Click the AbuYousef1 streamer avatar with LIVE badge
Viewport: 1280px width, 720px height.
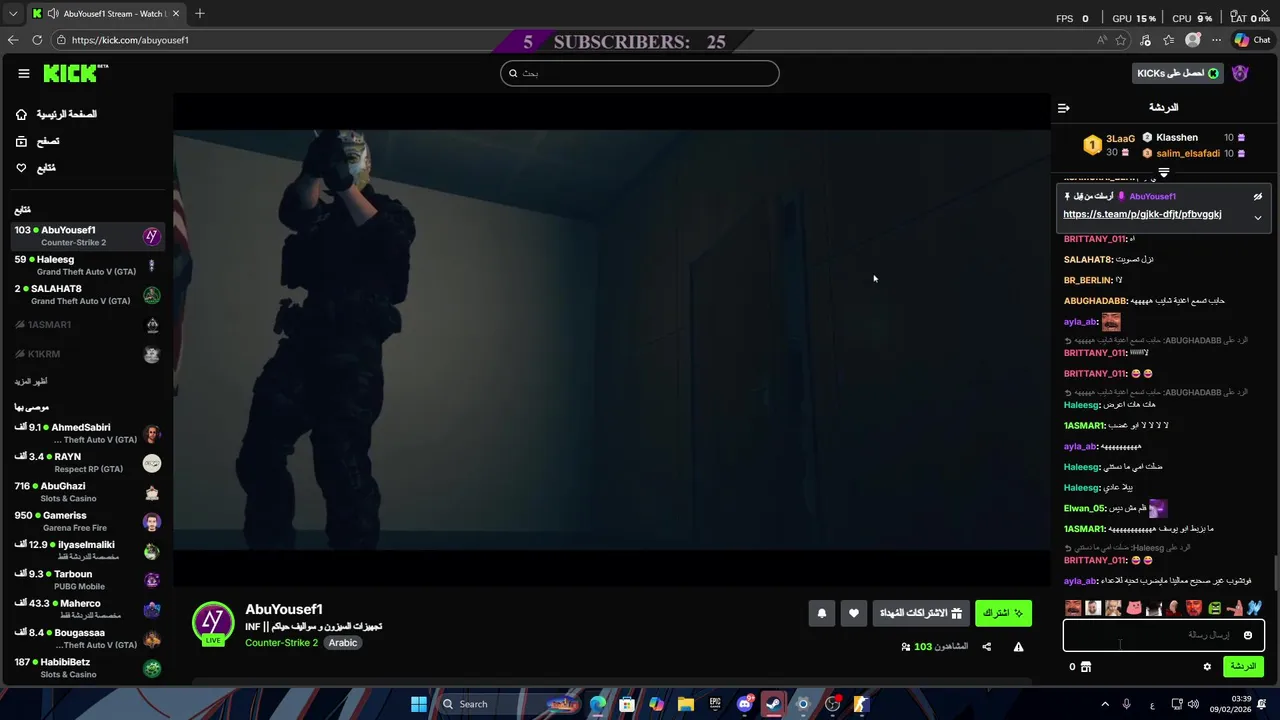(x=213, y=623)
